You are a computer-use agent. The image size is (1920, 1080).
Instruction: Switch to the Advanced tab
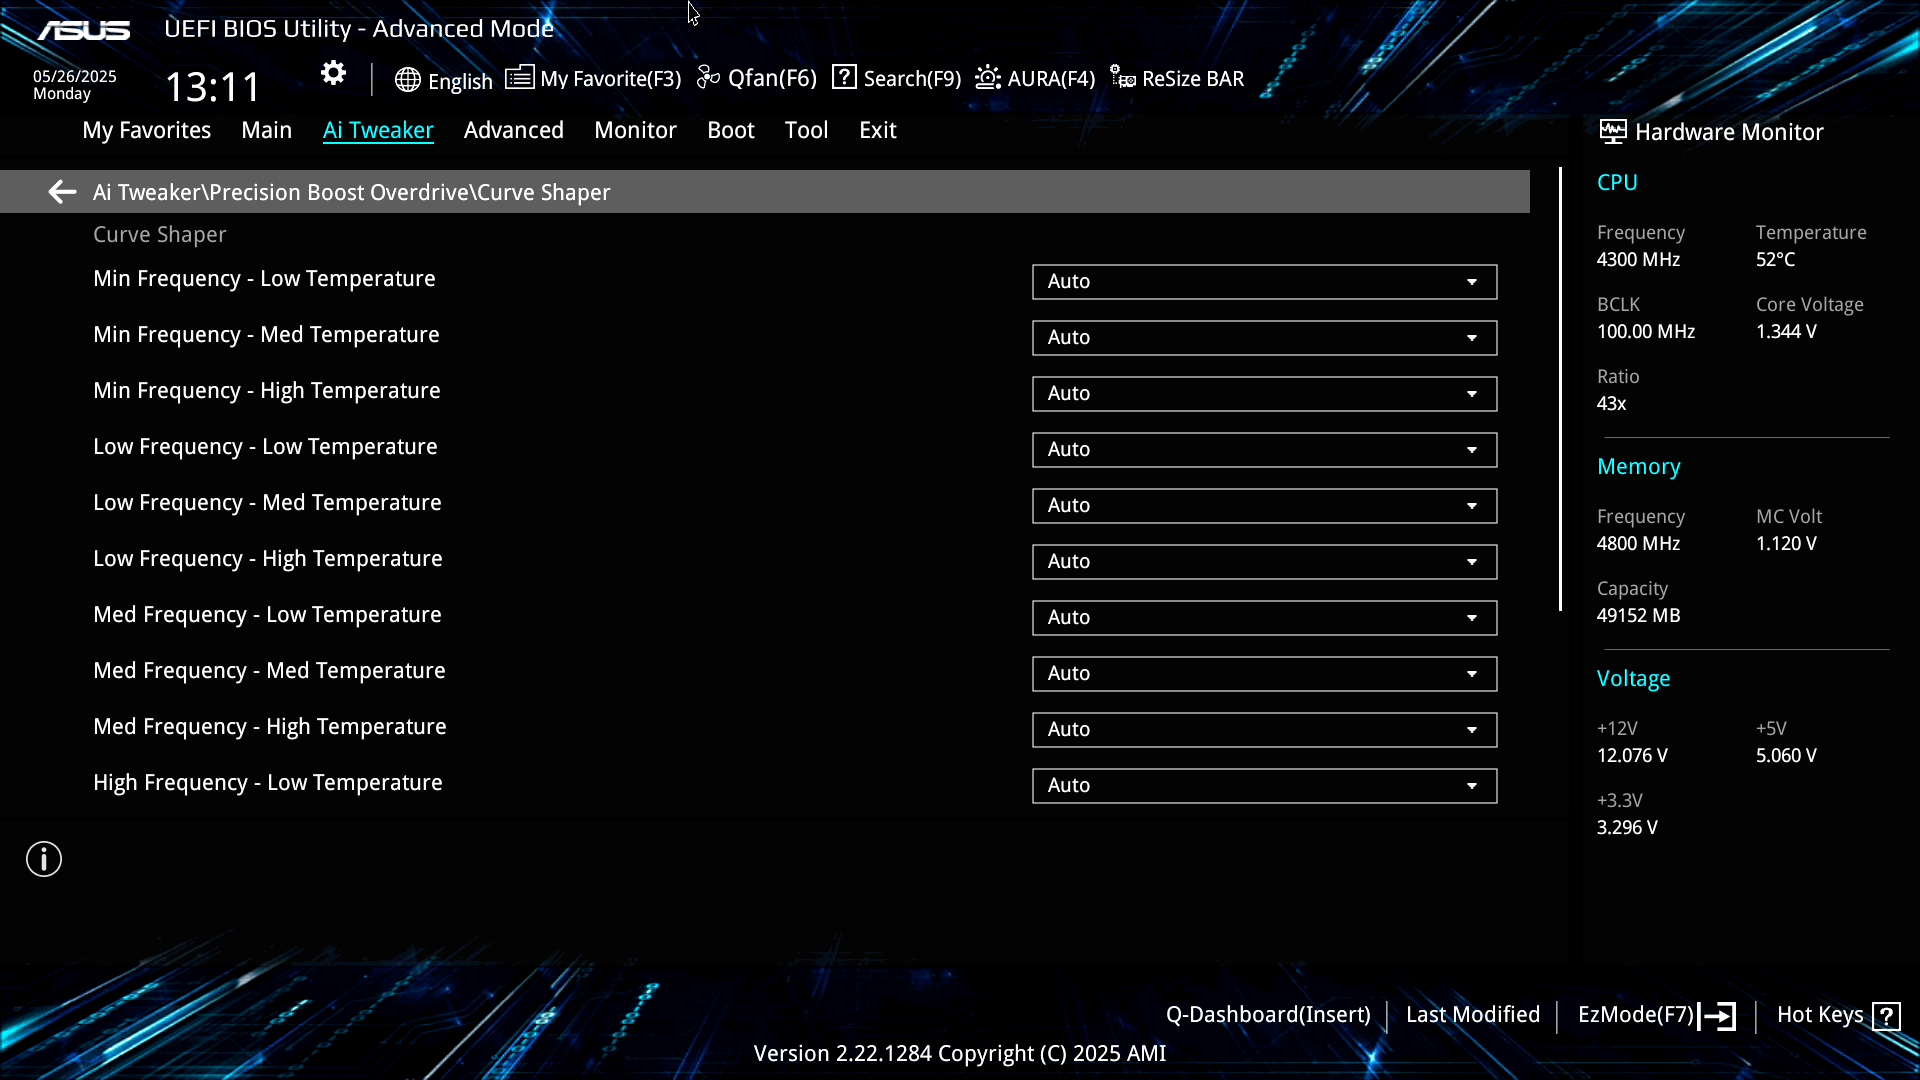513,130
